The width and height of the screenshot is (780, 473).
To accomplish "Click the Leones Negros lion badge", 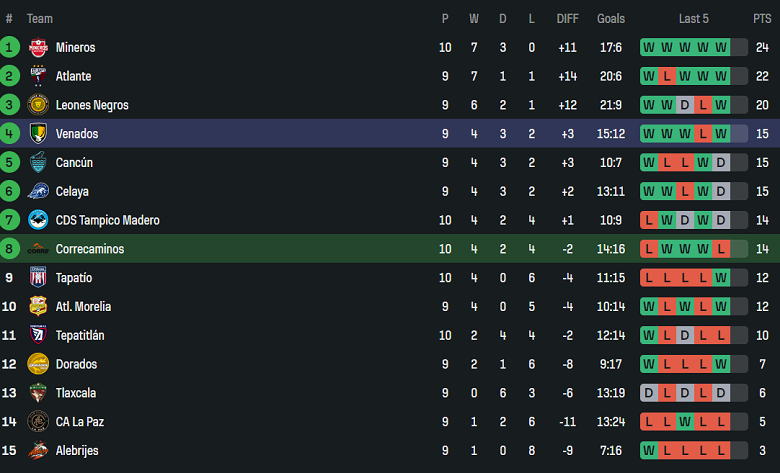I will pos(38,105).
